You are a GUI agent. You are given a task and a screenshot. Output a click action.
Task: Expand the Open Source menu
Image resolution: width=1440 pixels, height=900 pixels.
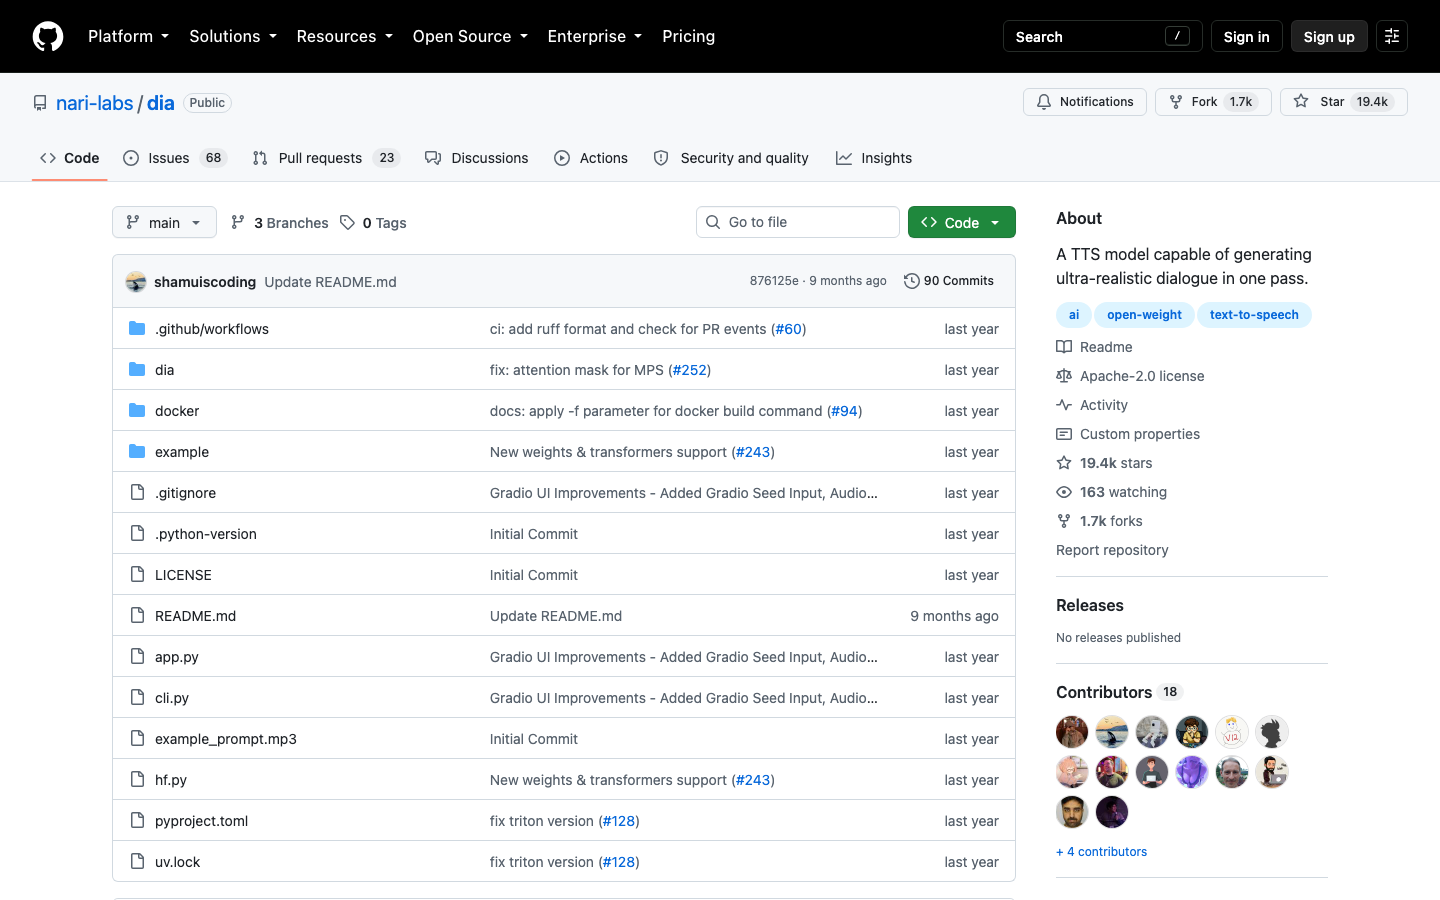[470, 36]
